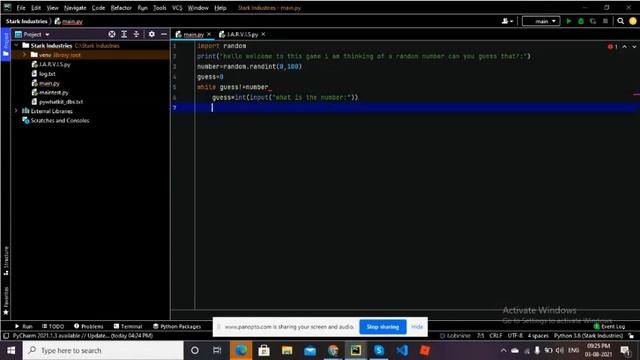
Task: Toggle the Favorites tool window side tab
Action: click(x=6, y=301)
